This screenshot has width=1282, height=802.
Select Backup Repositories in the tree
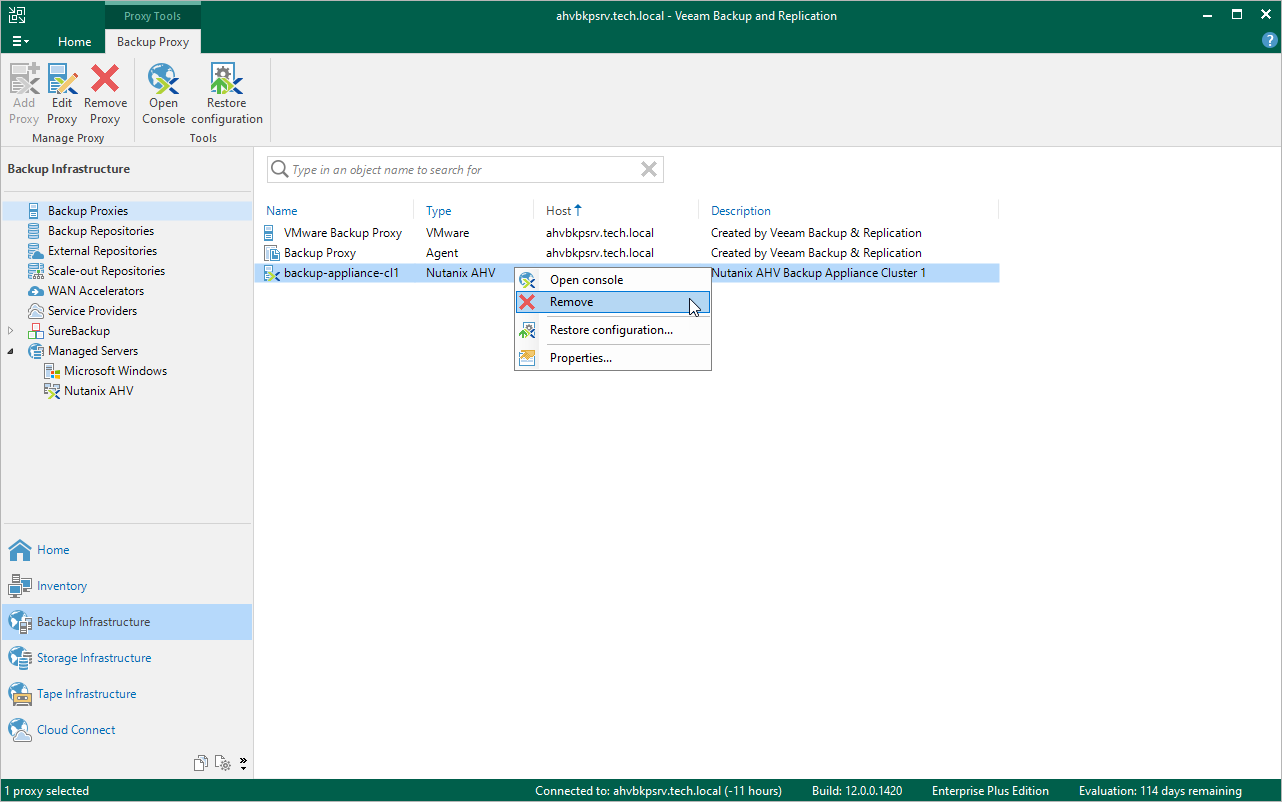tap(101, 231)
